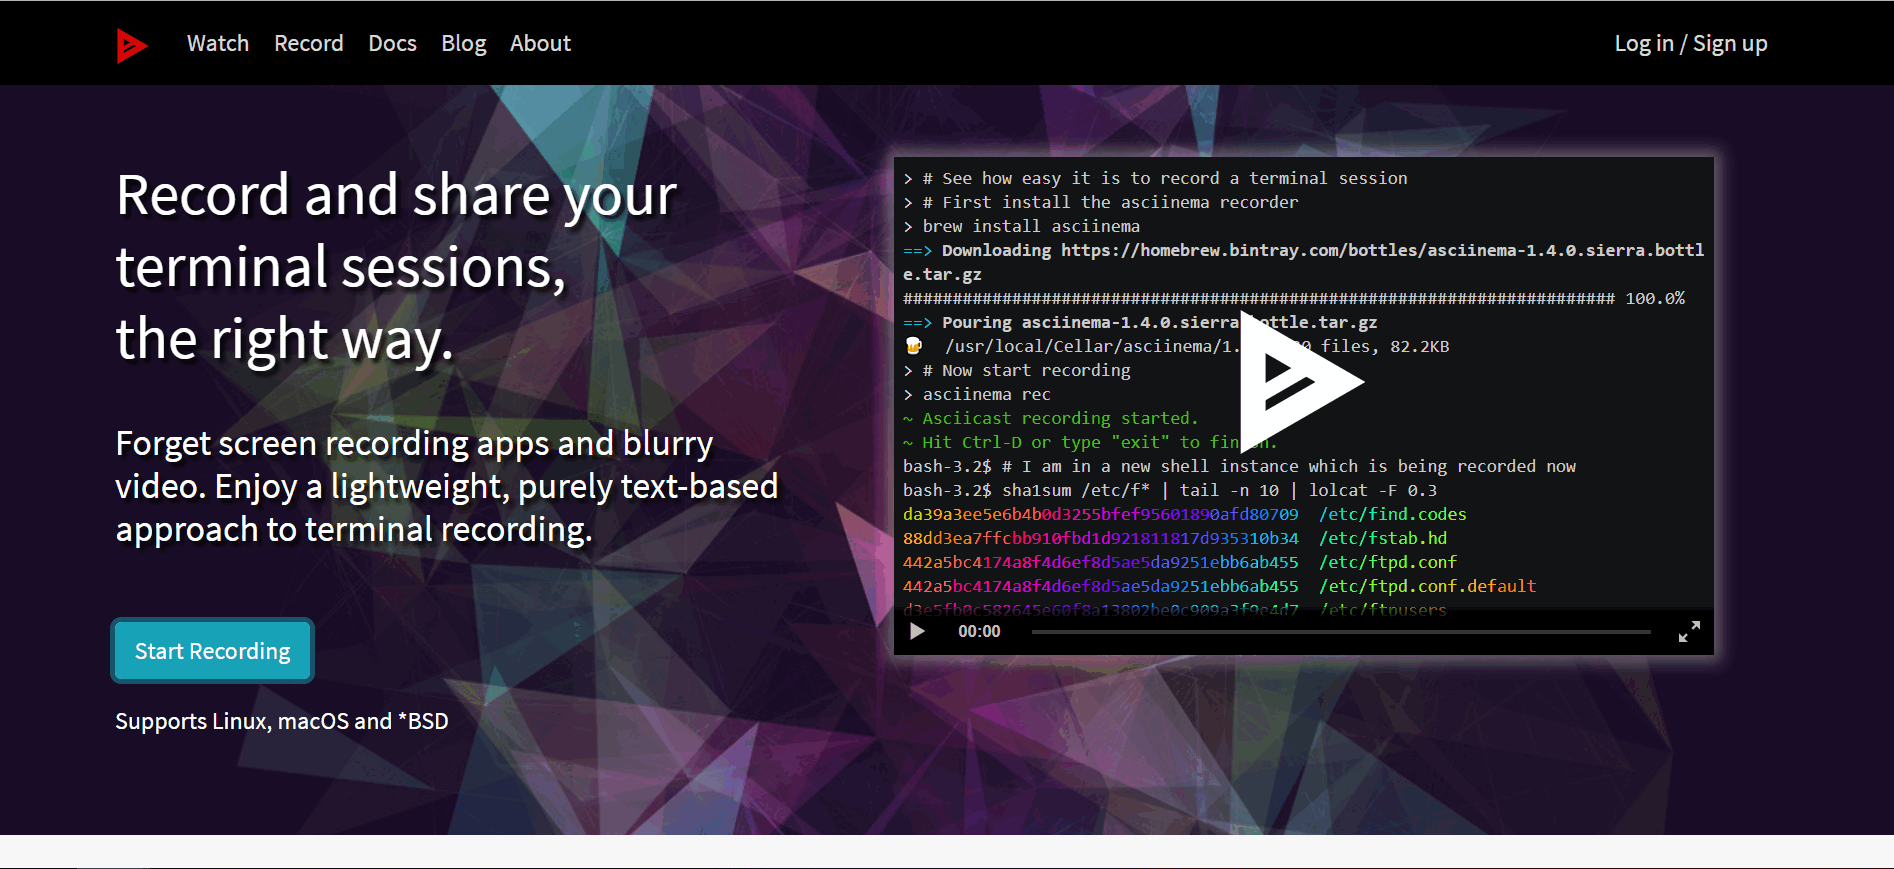
Task: Toggle fullscreen on the terminal player
Action: pyautogui.click(x=1689, y=631)
